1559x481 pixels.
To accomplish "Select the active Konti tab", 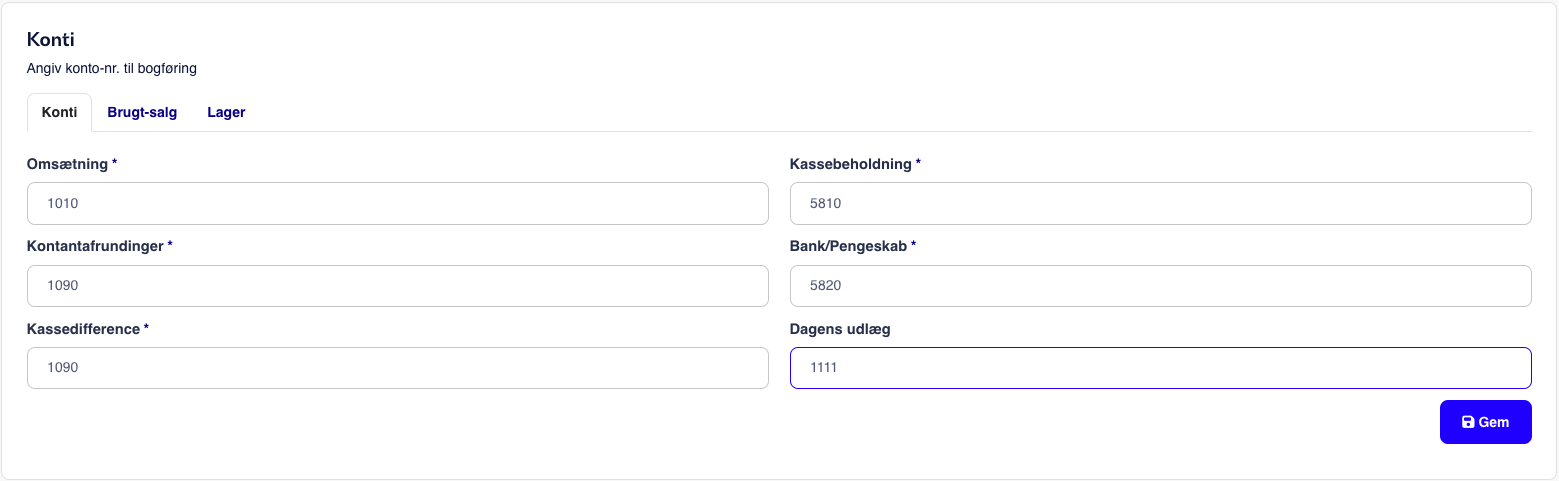I will pyautogui.click(x=59, y=112).
